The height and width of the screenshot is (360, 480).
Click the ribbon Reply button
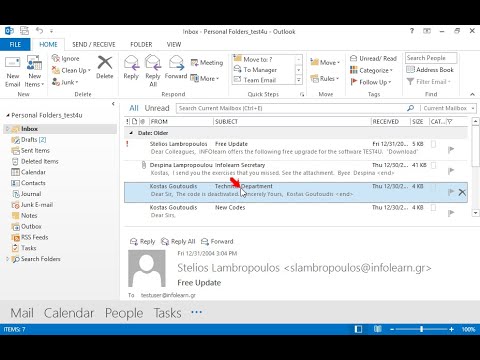(x=131, y=68)
